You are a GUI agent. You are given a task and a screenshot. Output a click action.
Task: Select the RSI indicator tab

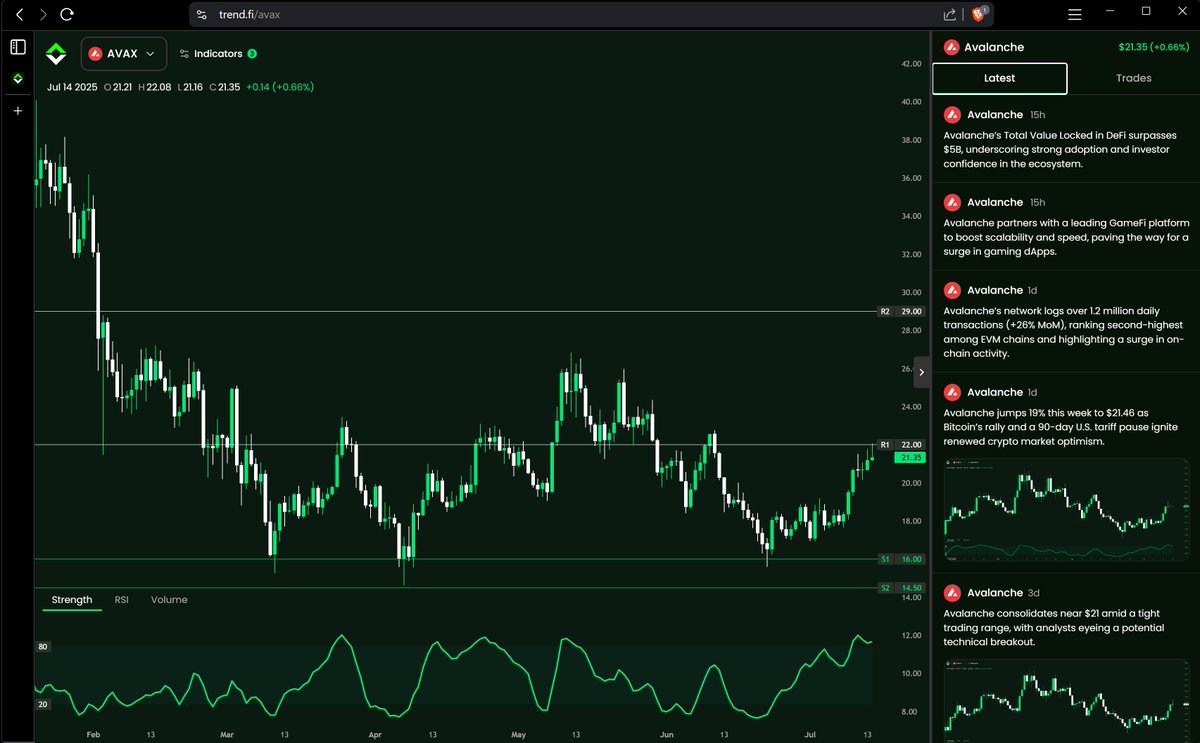(122, 600)
